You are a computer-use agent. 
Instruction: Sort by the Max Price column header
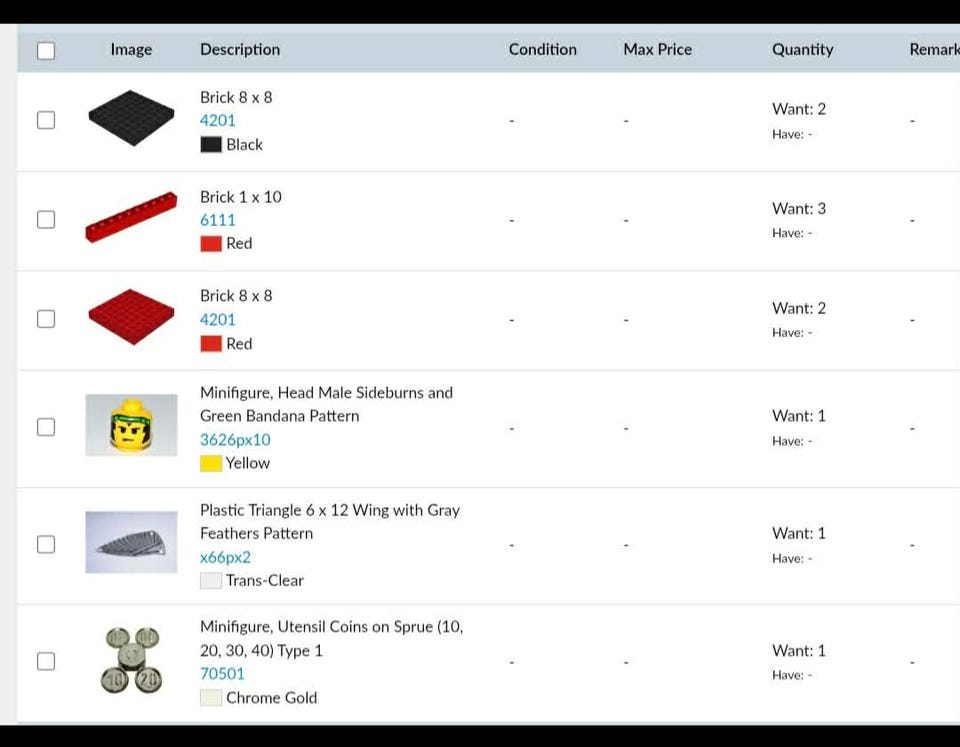point(658,50)
